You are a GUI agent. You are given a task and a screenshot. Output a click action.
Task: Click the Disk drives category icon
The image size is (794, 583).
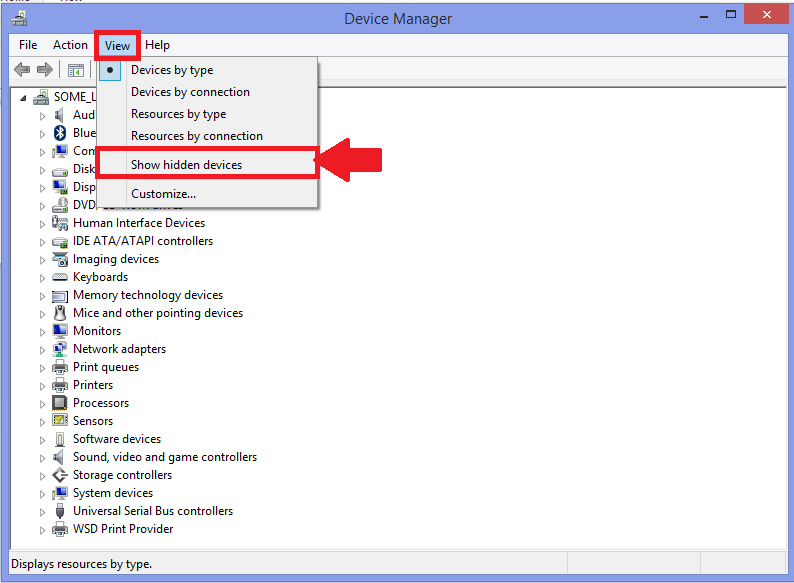[x=60, y=171]
